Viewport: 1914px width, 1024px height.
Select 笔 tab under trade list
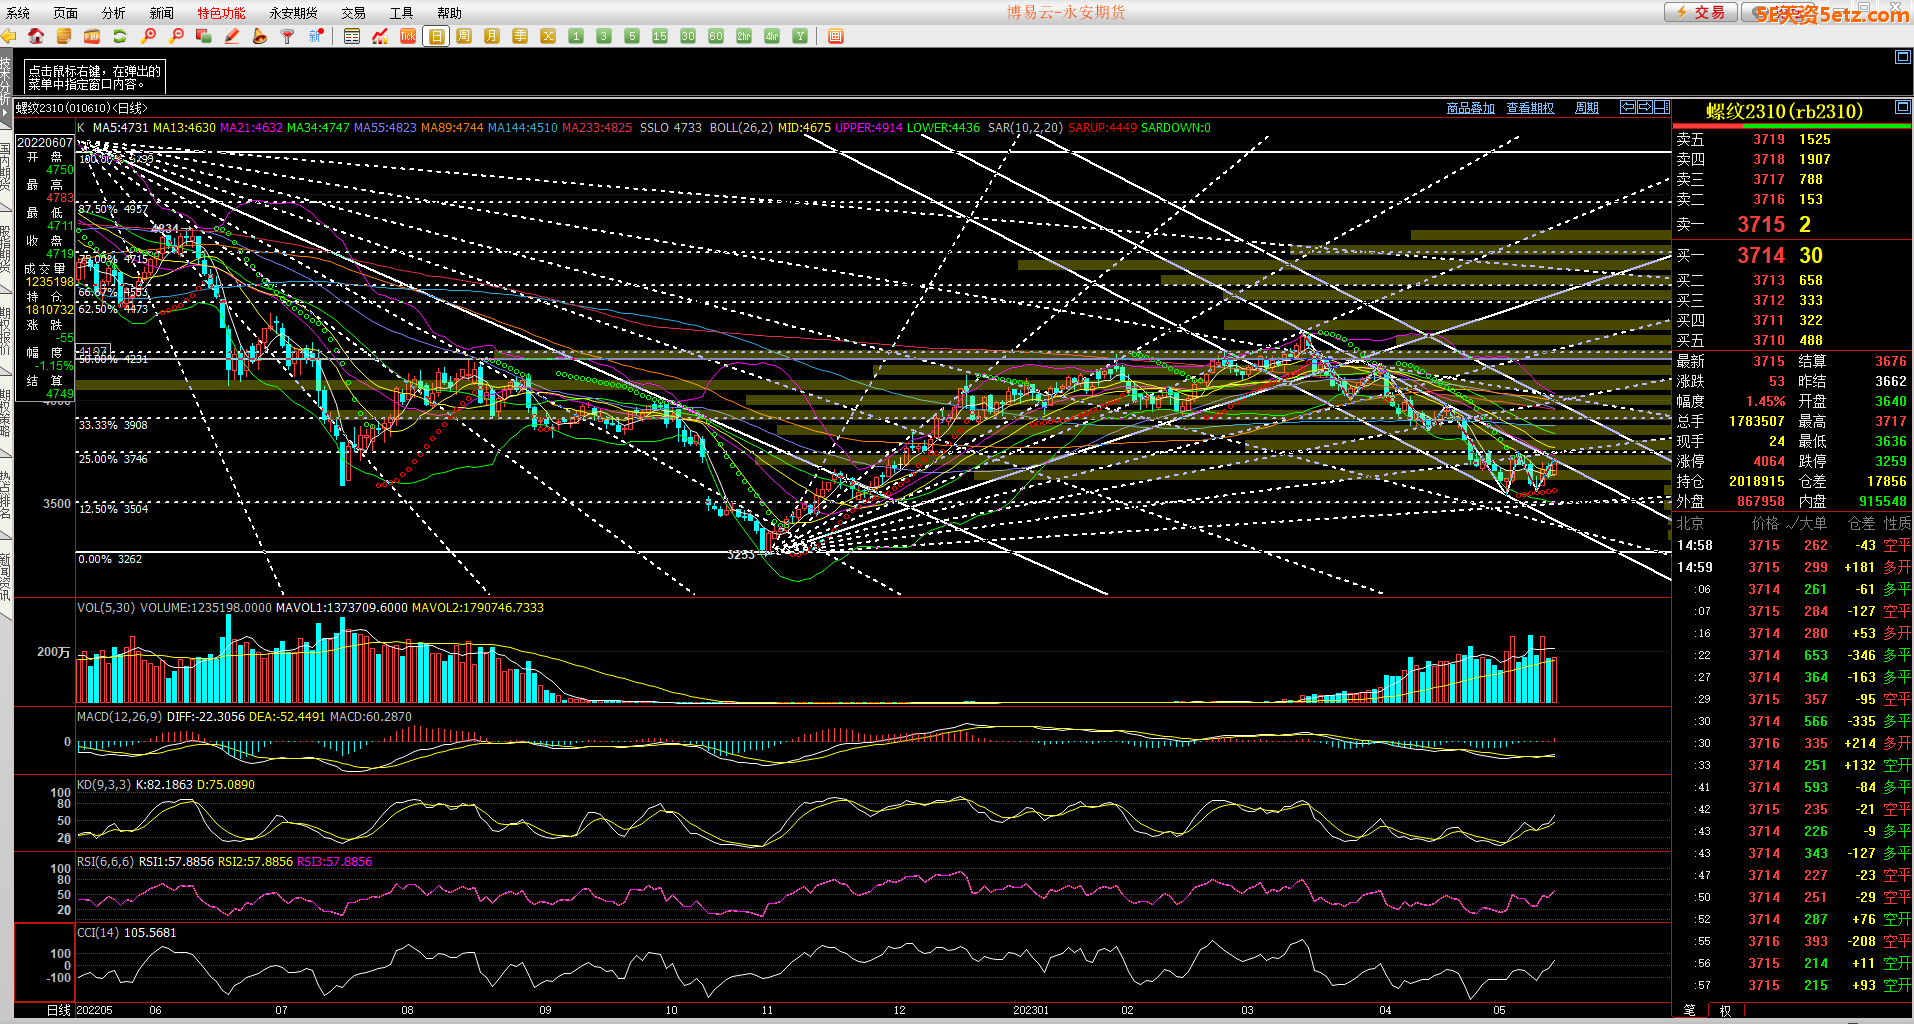point(1690,1011)
